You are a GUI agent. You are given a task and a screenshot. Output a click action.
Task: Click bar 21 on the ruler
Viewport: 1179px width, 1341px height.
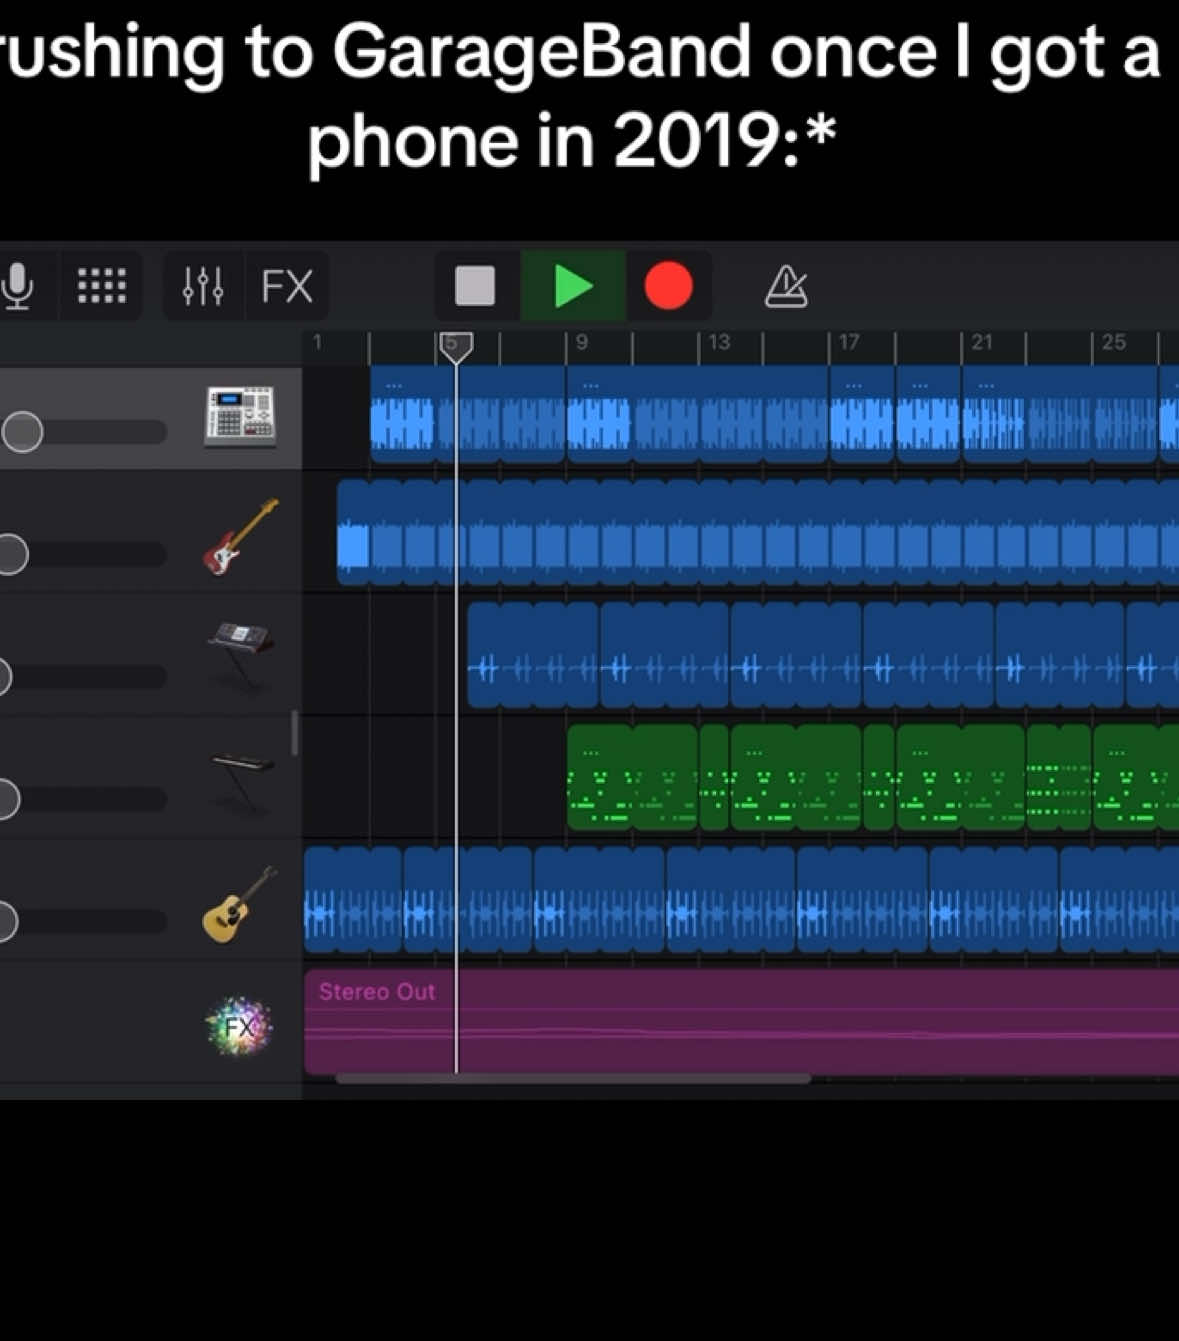click(x=982, y=343)
